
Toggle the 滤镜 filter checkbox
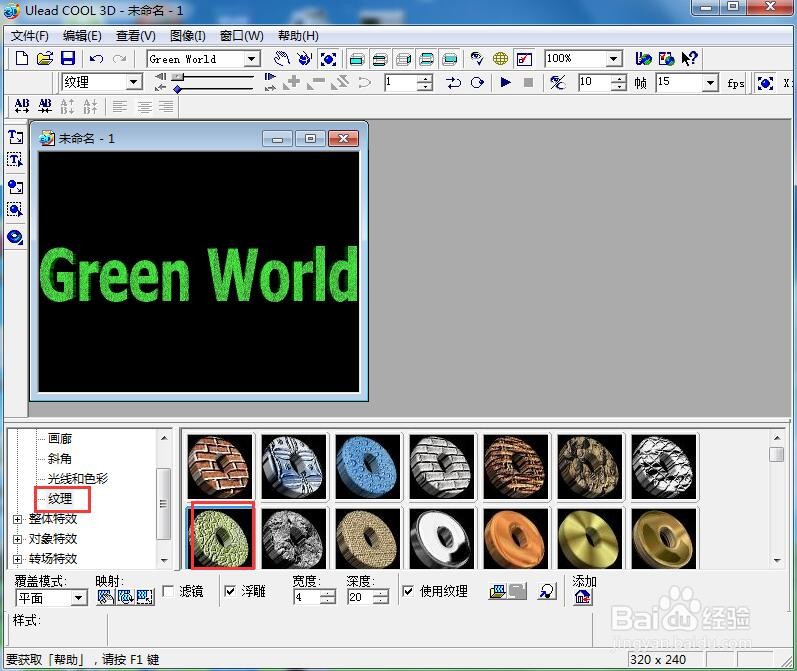point(168,591)
